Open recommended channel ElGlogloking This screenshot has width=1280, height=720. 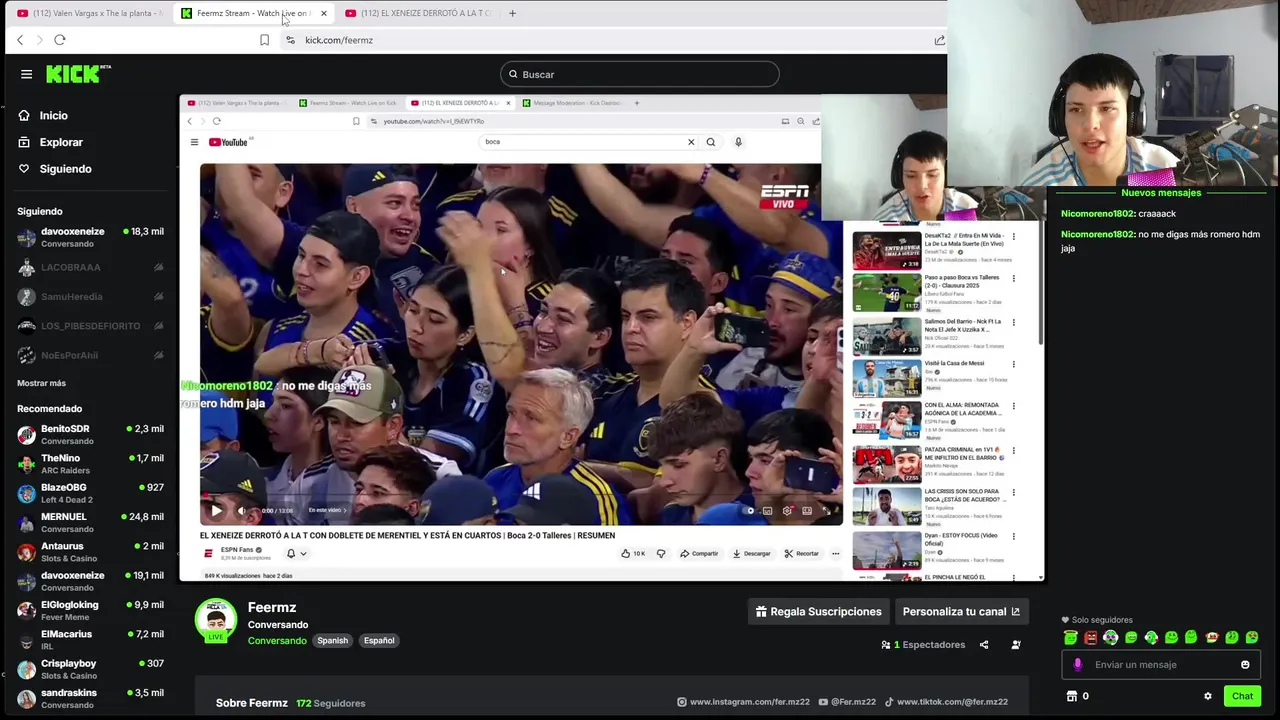pos(90,610)
